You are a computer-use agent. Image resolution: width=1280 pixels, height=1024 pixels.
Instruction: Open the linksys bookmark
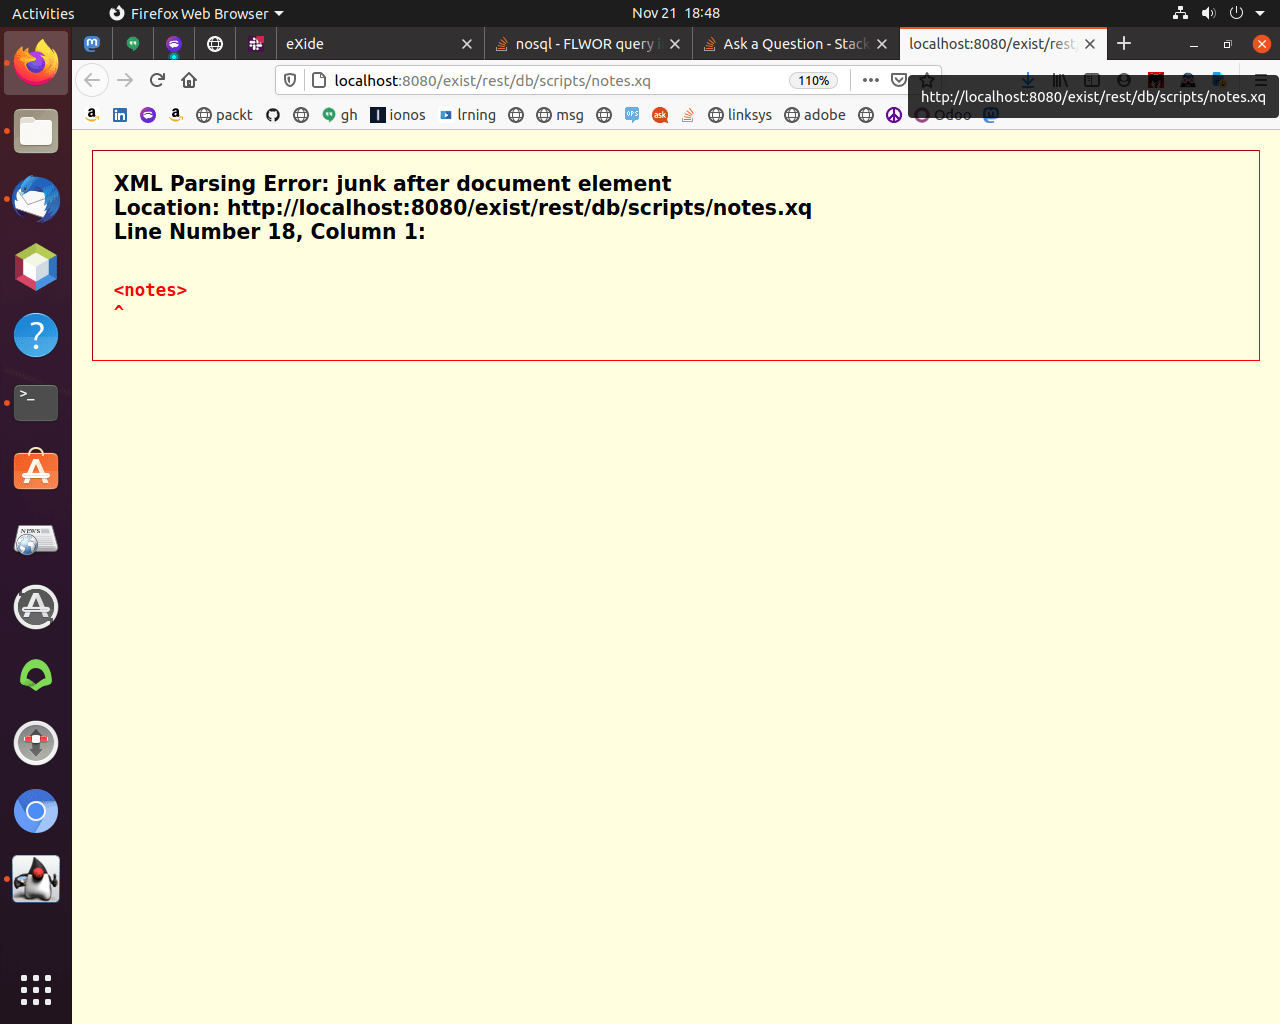(740, 115)
